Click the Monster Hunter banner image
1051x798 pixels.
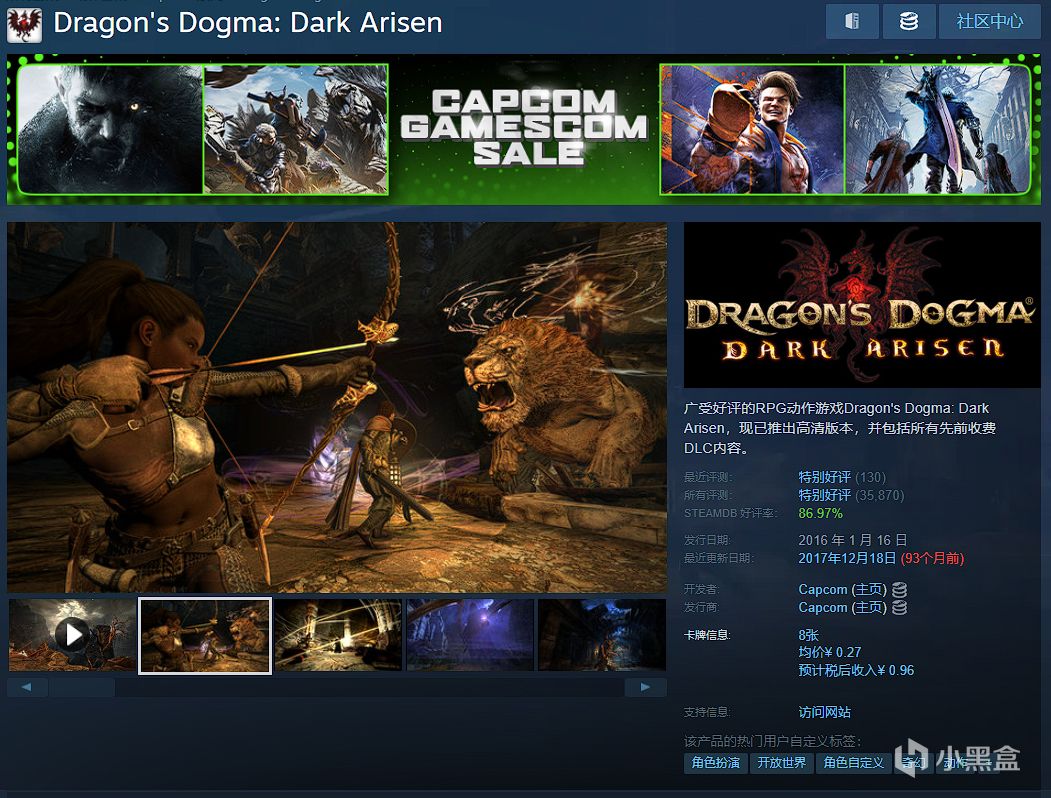pos(296,129)
